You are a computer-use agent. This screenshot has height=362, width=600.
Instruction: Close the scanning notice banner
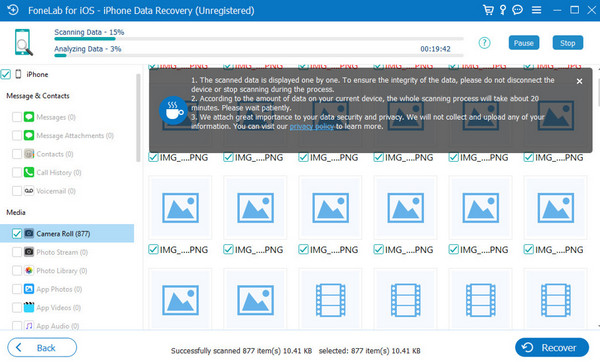point(579,81)
